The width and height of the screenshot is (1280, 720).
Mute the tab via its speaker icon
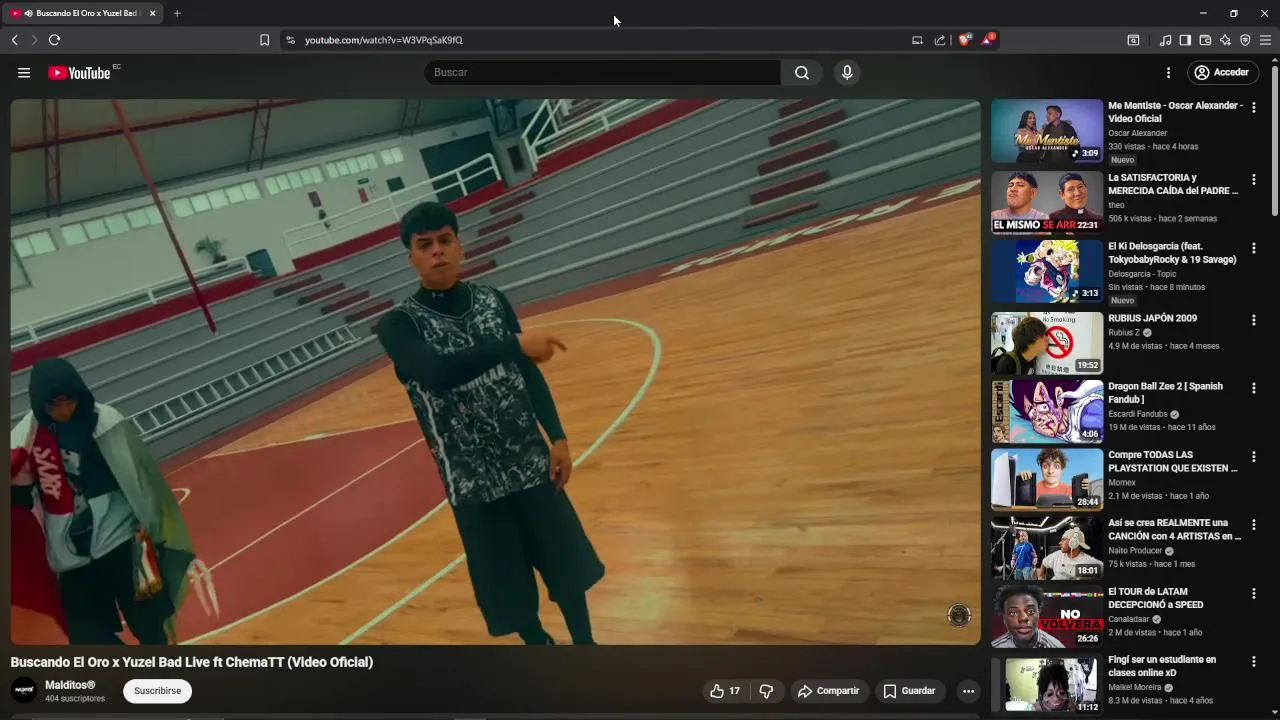tap(28, 13)
